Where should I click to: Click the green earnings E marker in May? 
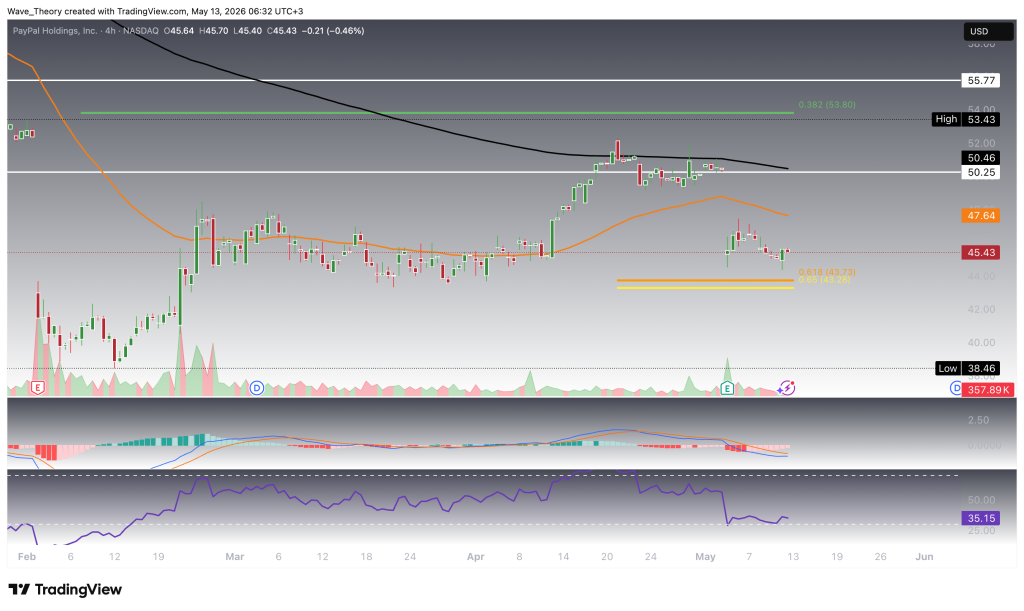point(728,388)
